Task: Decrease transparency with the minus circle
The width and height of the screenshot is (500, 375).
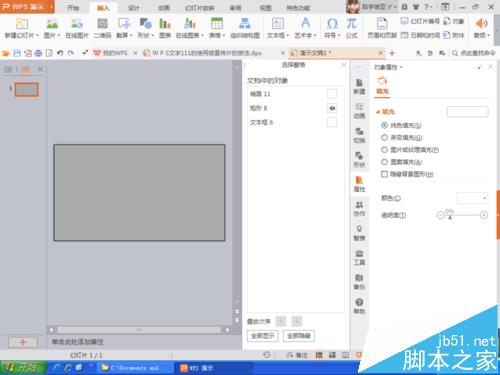Action: coord(440,215)
